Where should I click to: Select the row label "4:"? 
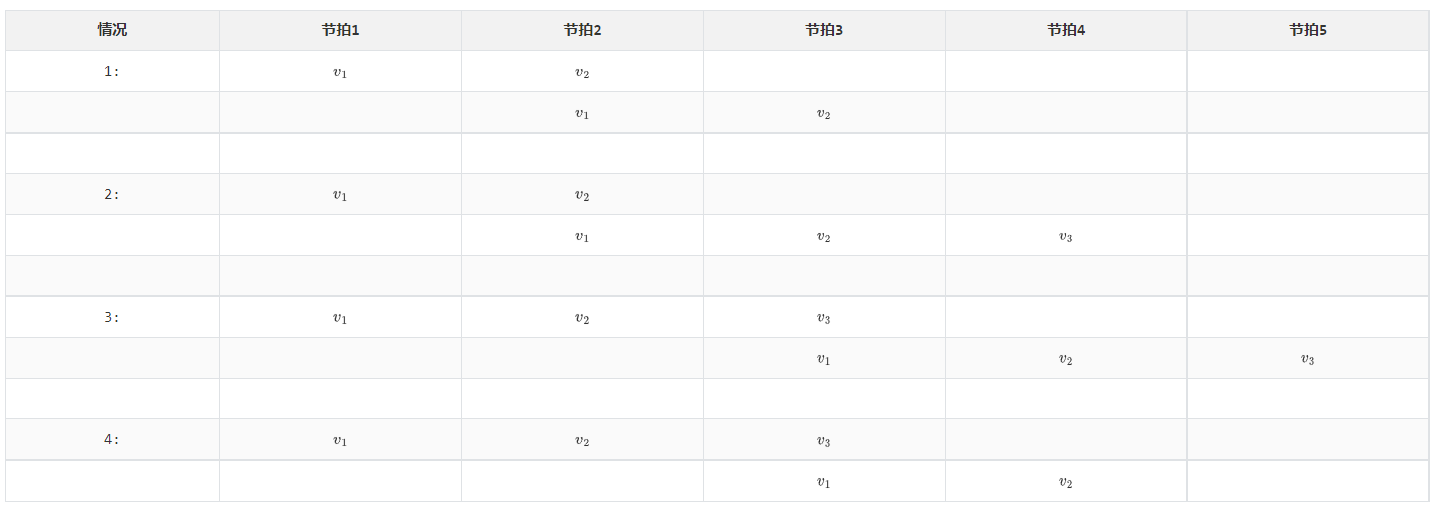pos(112,440)
